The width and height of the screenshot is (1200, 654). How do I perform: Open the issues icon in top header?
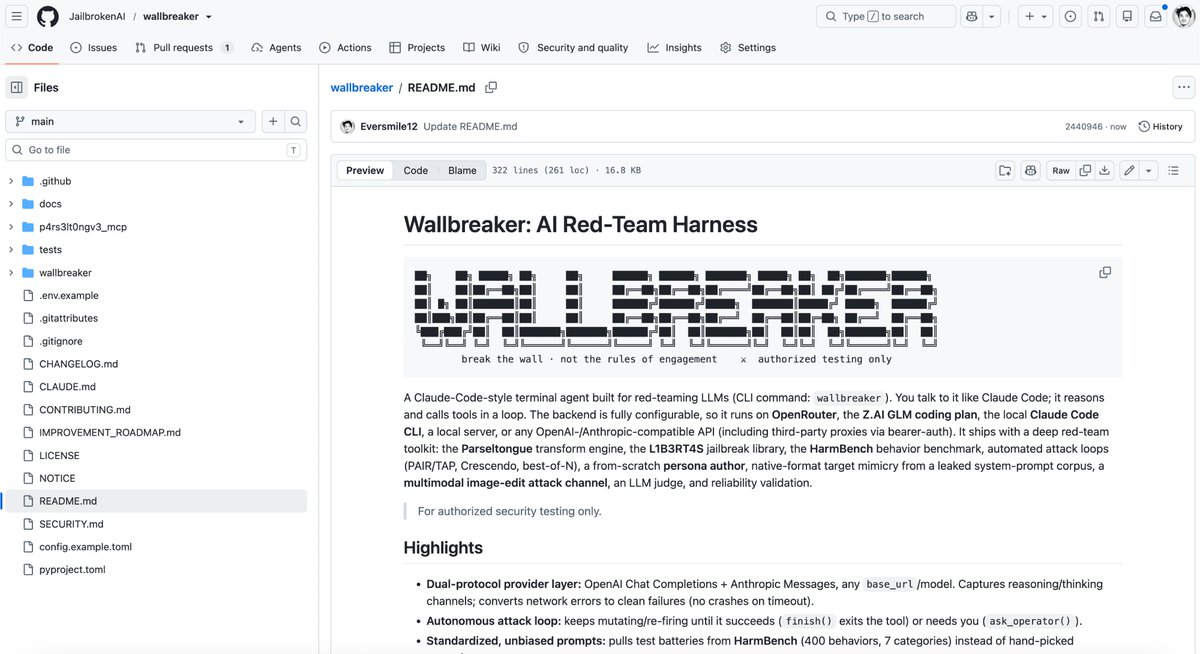point(1071,16)
